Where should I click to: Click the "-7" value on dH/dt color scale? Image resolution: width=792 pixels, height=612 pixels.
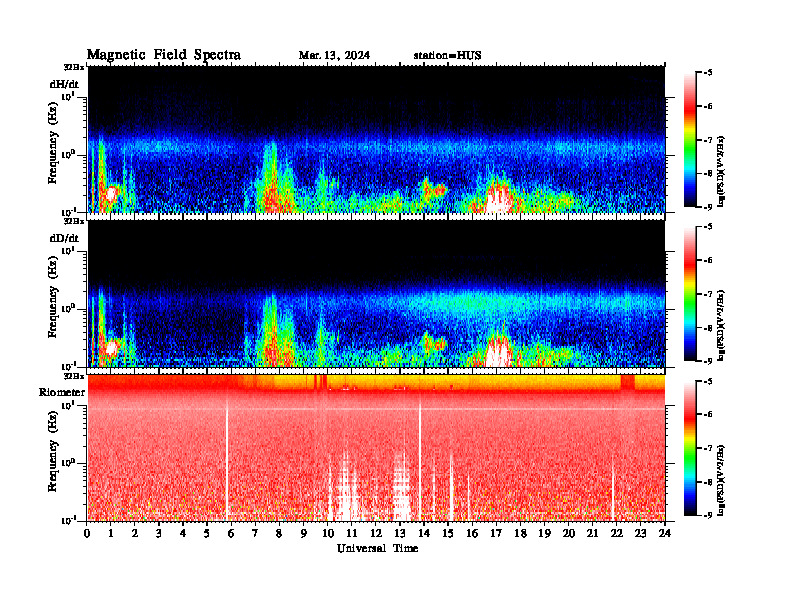coord(708,140)
